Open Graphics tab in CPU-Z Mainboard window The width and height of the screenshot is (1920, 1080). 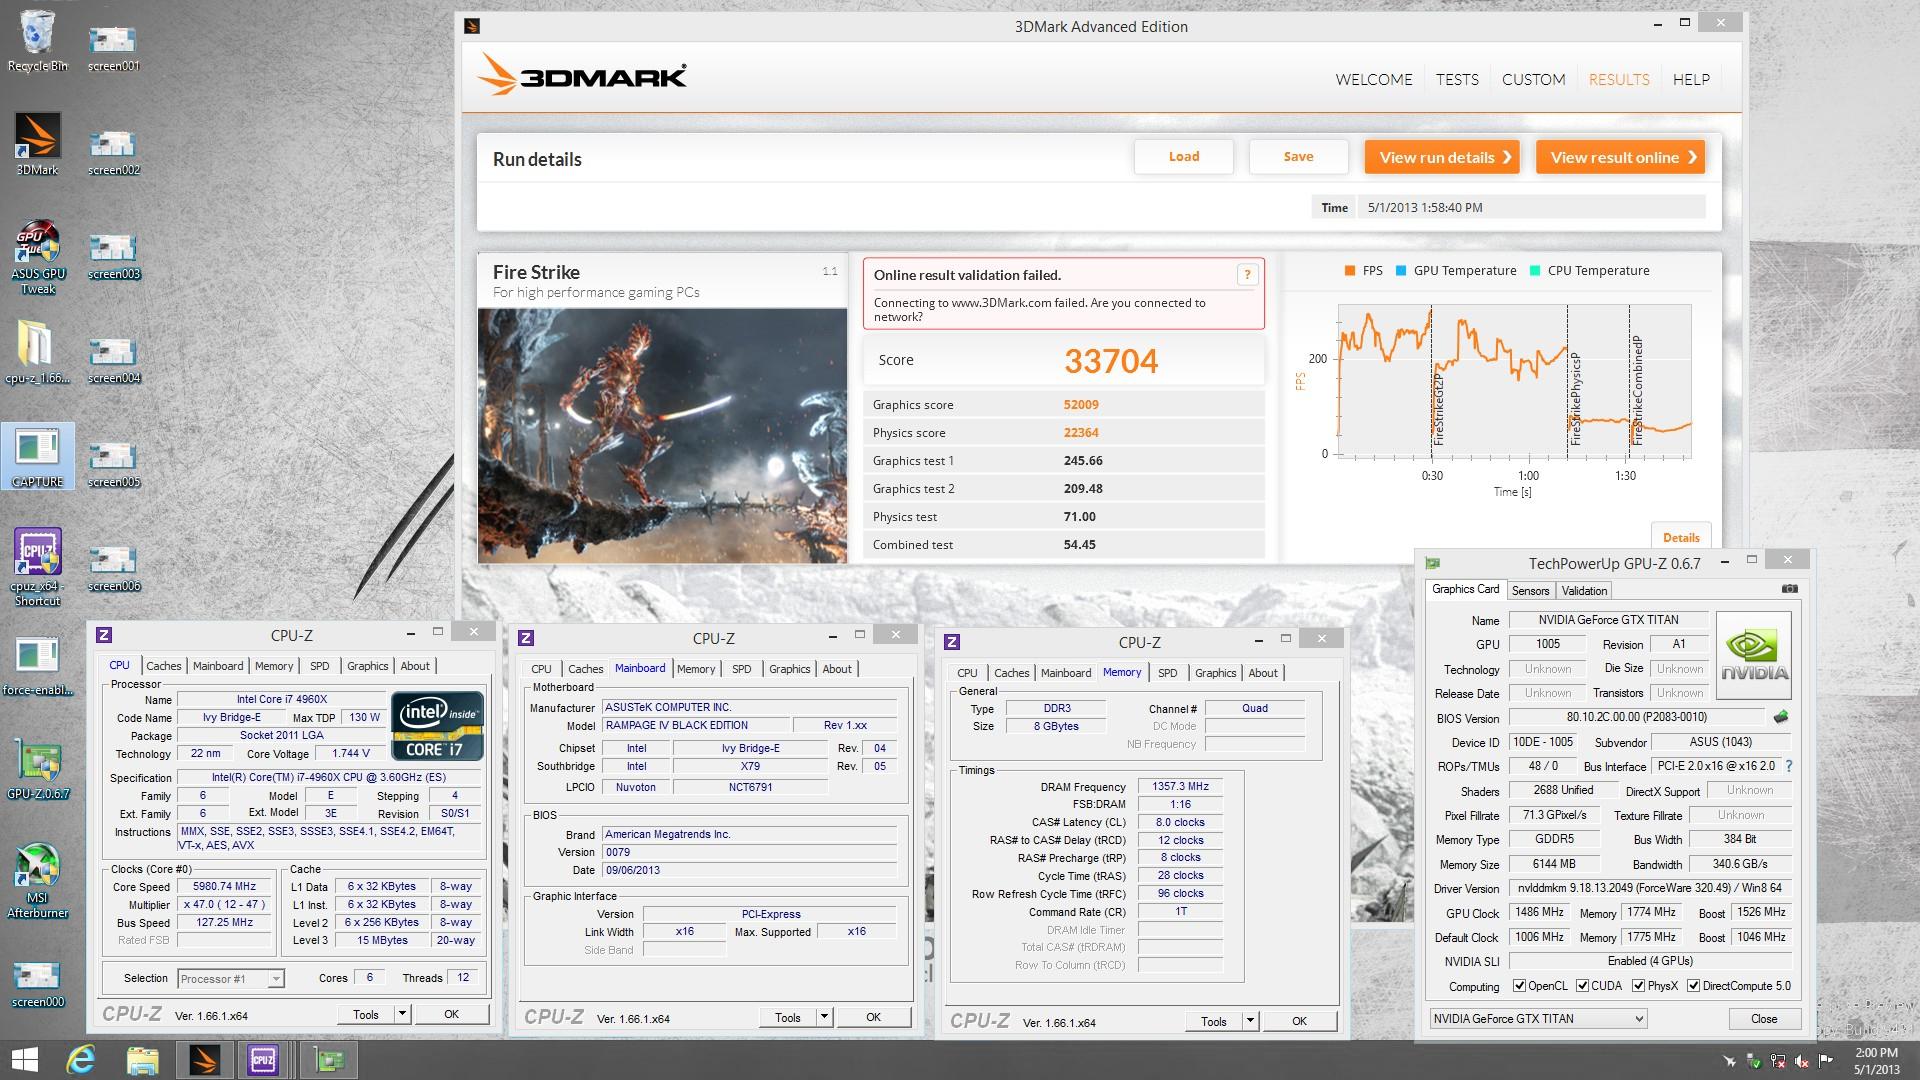click(789, 669)
